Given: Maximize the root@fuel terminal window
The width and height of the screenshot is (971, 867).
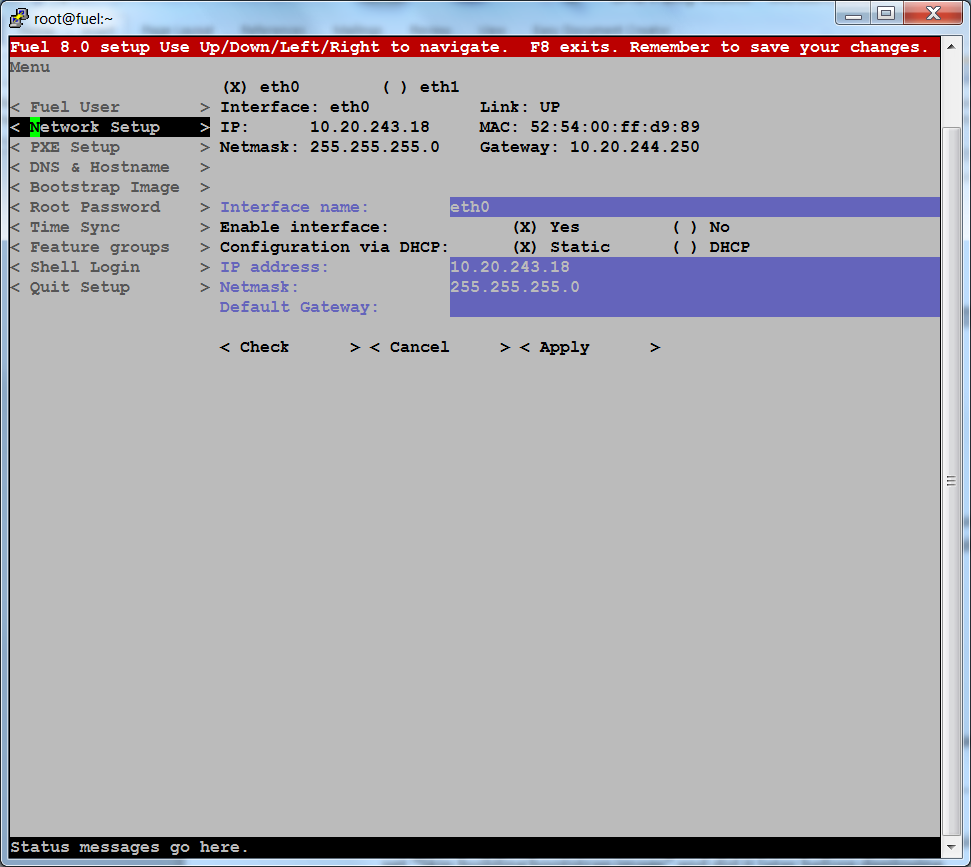Looking at the screenshot, I should coord(887,14).
